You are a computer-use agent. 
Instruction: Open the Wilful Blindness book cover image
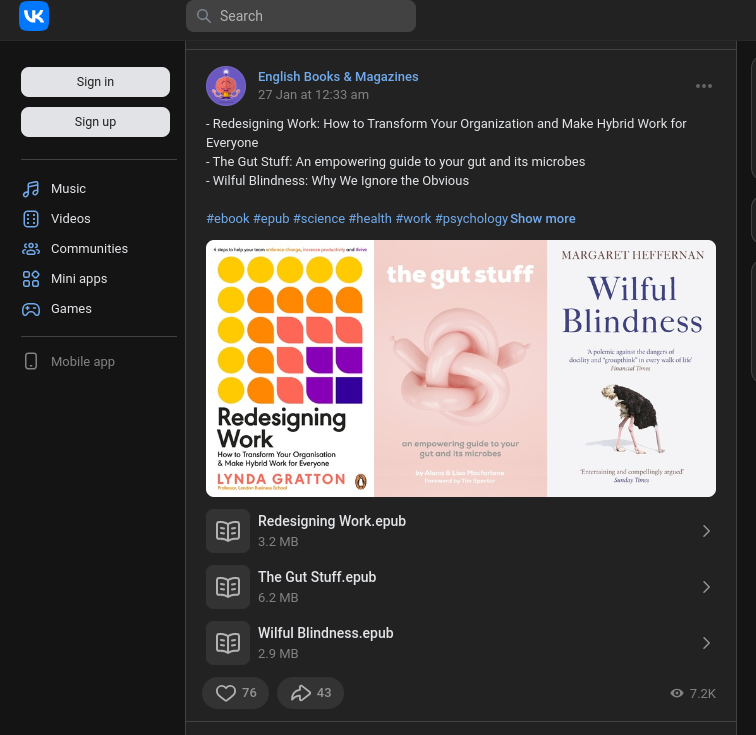tap(632, 368)
